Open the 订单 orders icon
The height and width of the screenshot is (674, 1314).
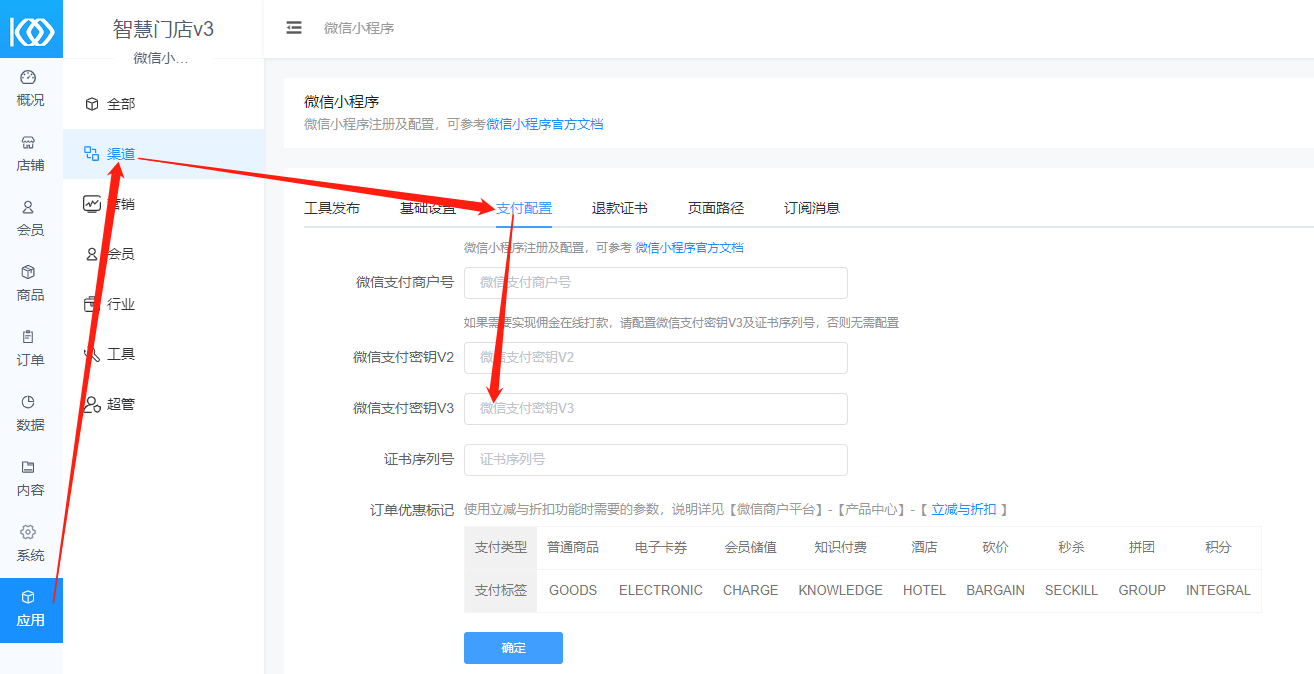point(28,337)
